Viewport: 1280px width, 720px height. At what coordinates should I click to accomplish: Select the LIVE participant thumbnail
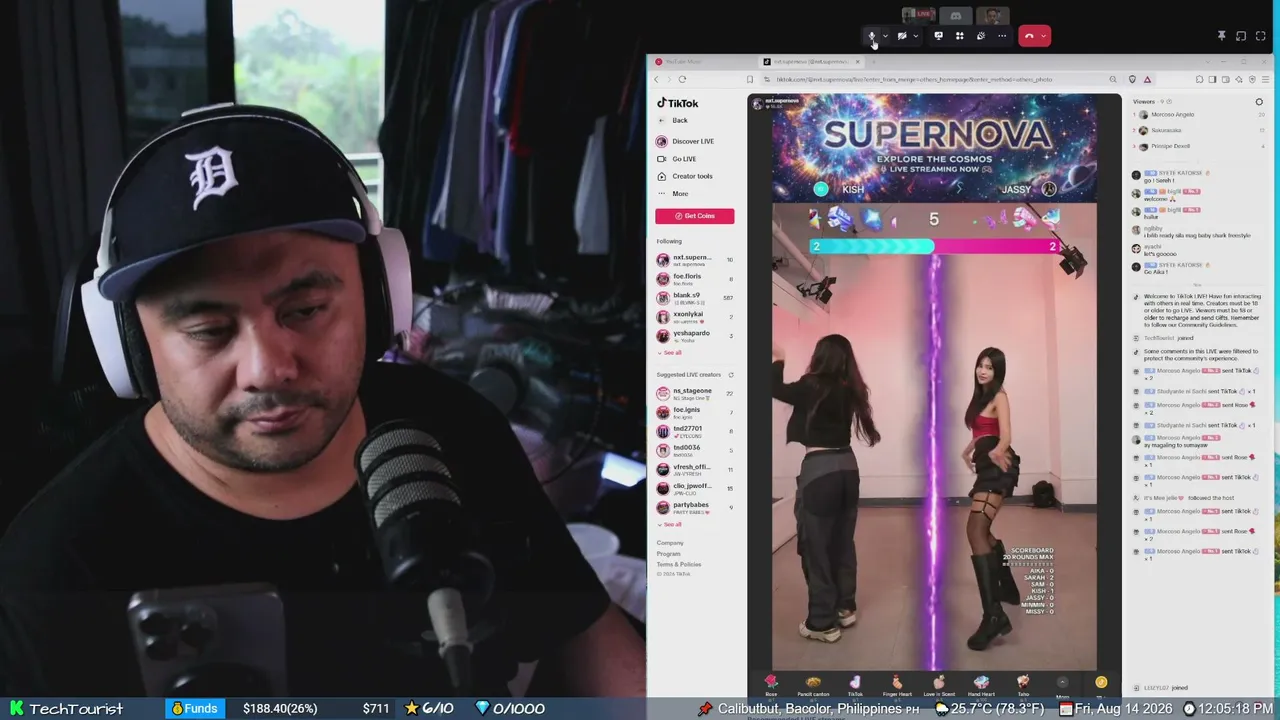click(918, 15)
